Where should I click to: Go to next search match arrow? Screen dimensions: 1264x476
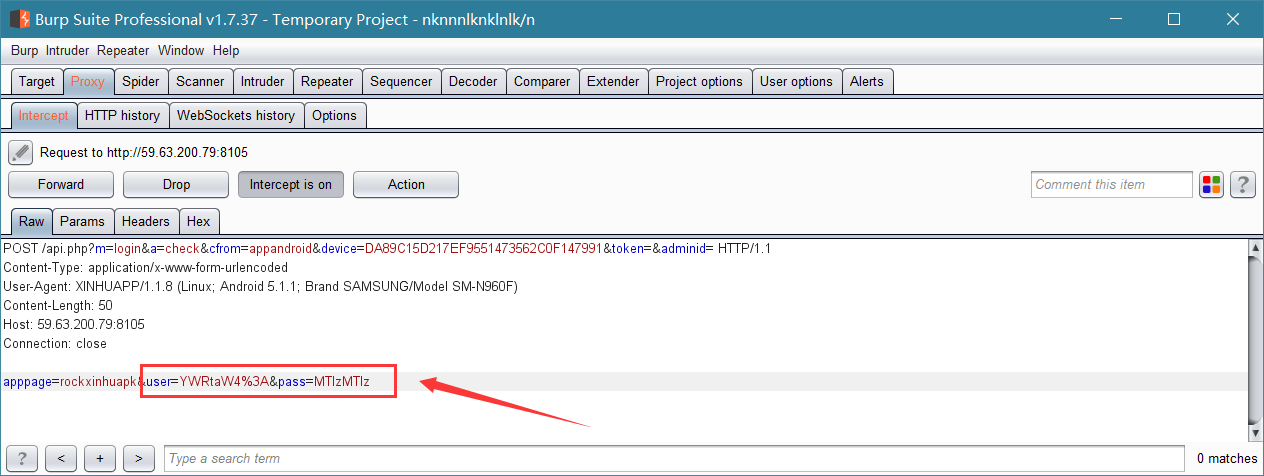click(x=138, y=458)
